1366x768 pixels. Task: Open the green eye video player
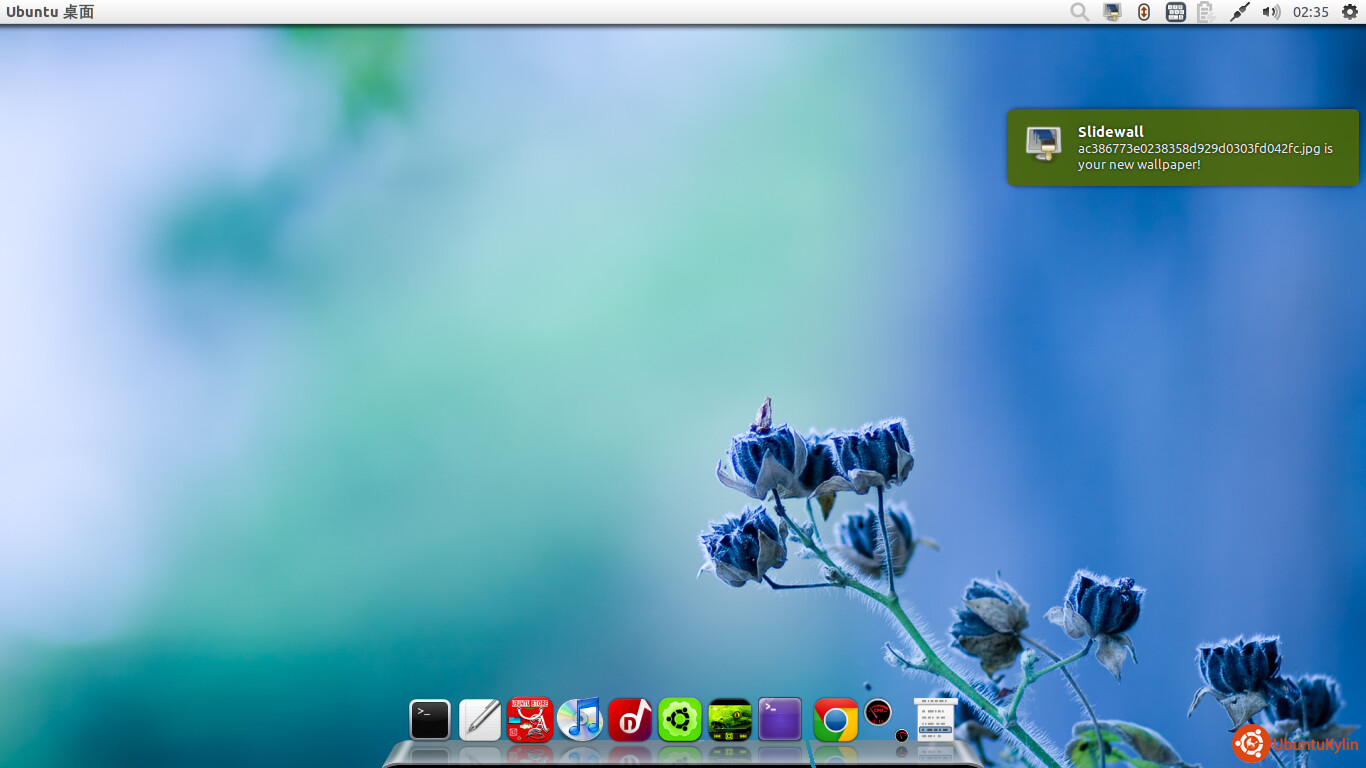pos(730,720)
